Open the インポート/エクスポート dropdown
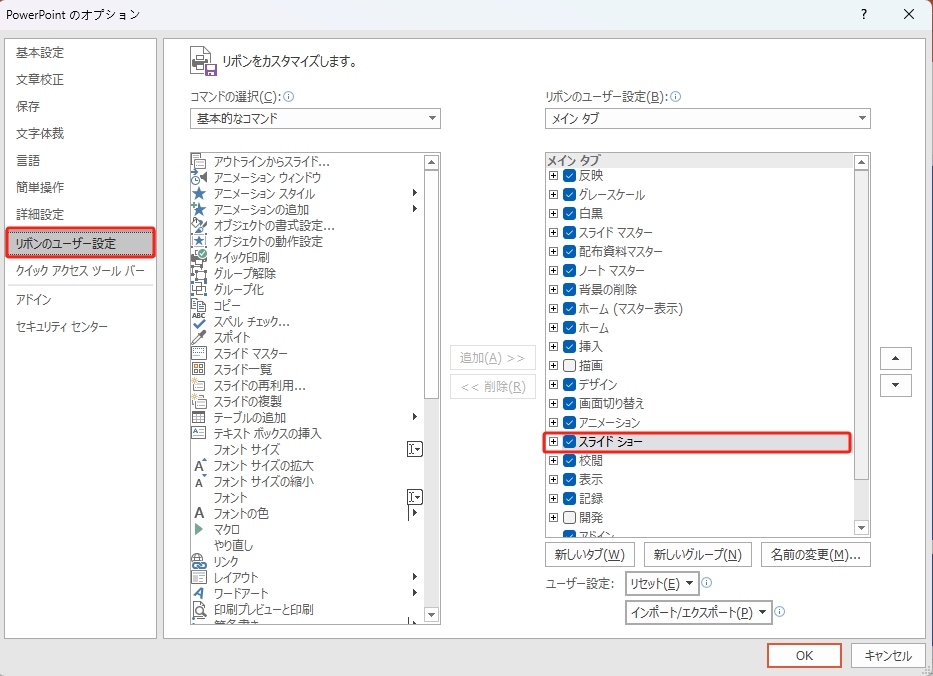This screenshot has width=933, height=676. click(699, 612)
